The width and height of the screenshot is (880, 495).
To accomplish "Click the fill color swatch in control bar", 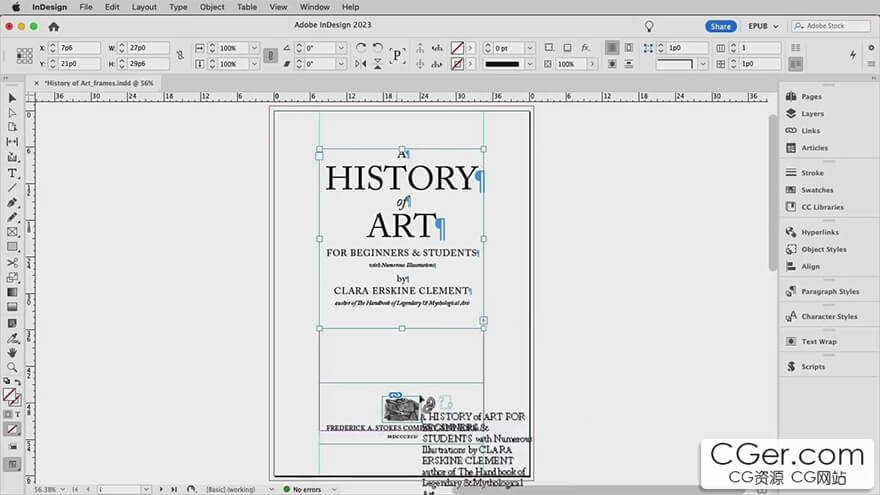I will (x=457, y=48).
